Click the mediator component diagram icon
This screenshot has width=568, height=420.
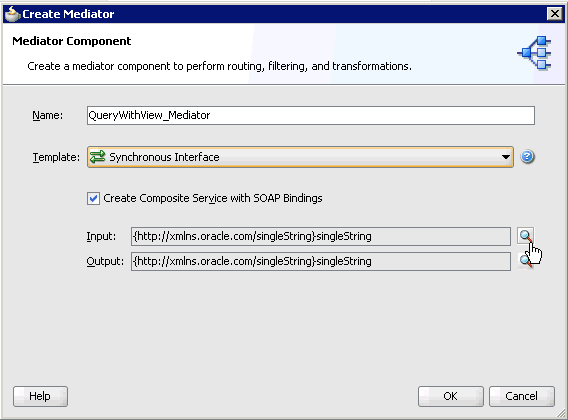click(x=534, y=53)
